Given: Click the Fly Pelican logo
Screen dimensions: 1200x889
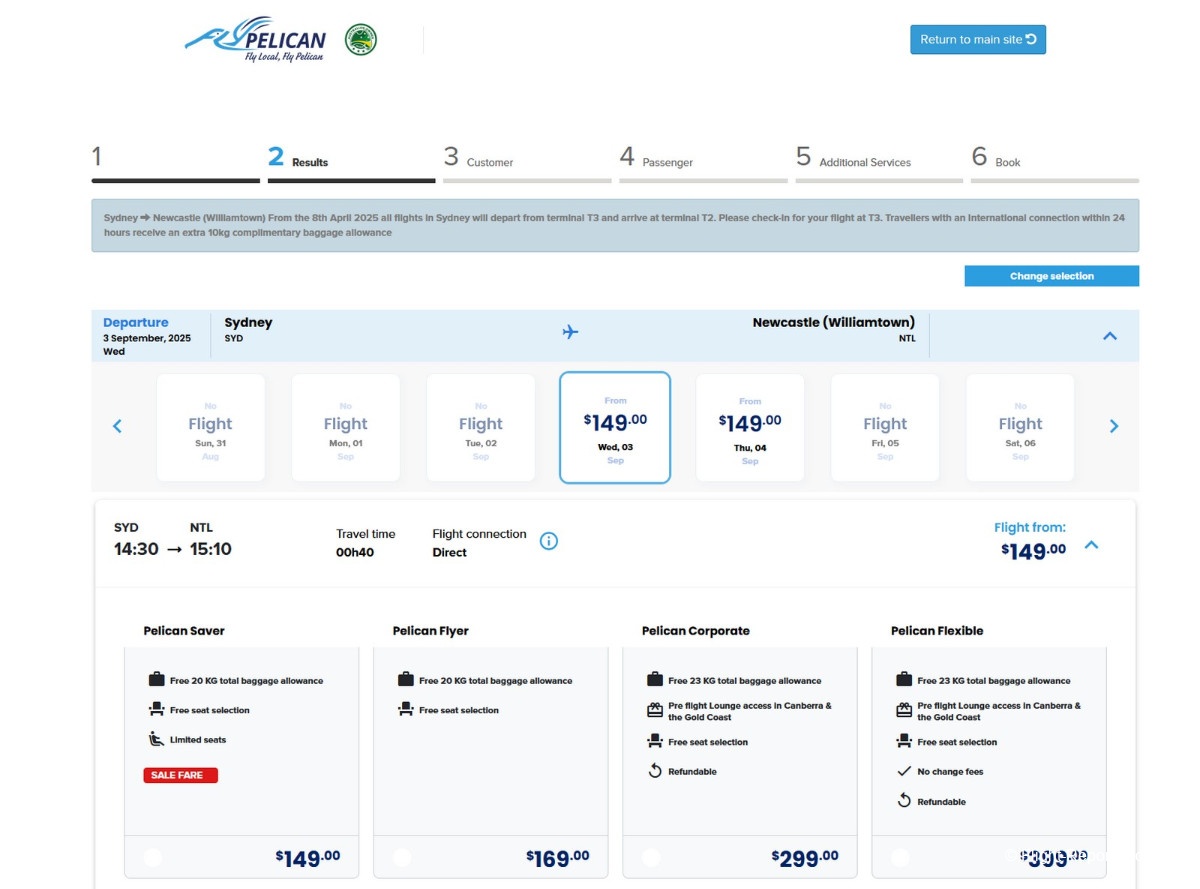Looking at the screenshot, I should coord(256,40).
